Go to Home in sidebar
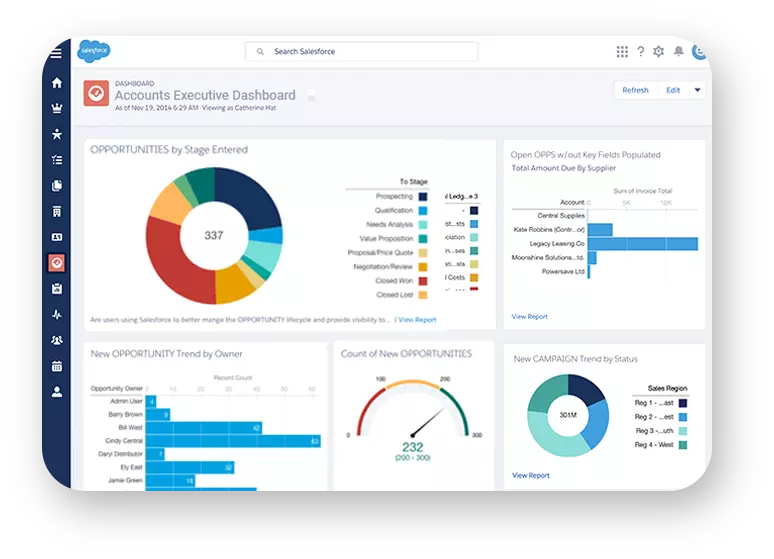 pyautogui.click(x=57, y=82)
